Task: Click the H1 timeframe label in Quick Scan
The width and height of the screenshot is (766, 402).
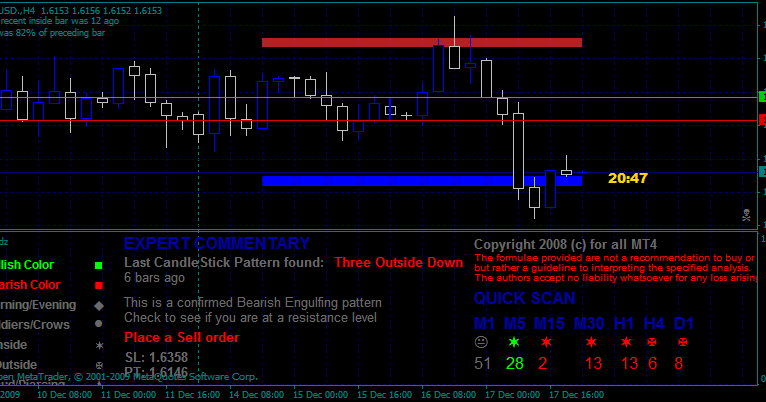Action: 624,323
